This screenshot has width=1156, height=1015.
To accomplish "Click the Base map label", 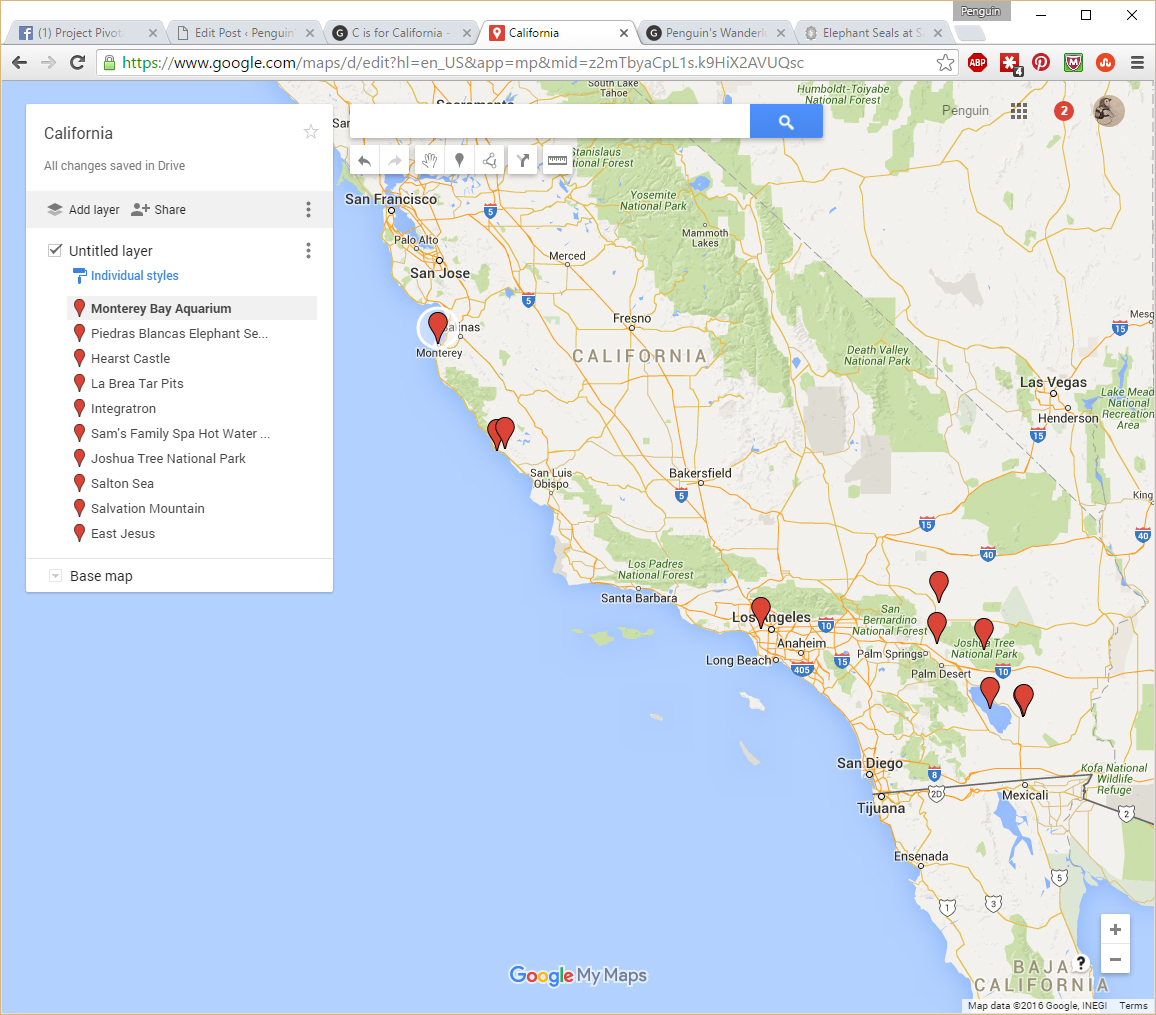I will tap(101, 576).
